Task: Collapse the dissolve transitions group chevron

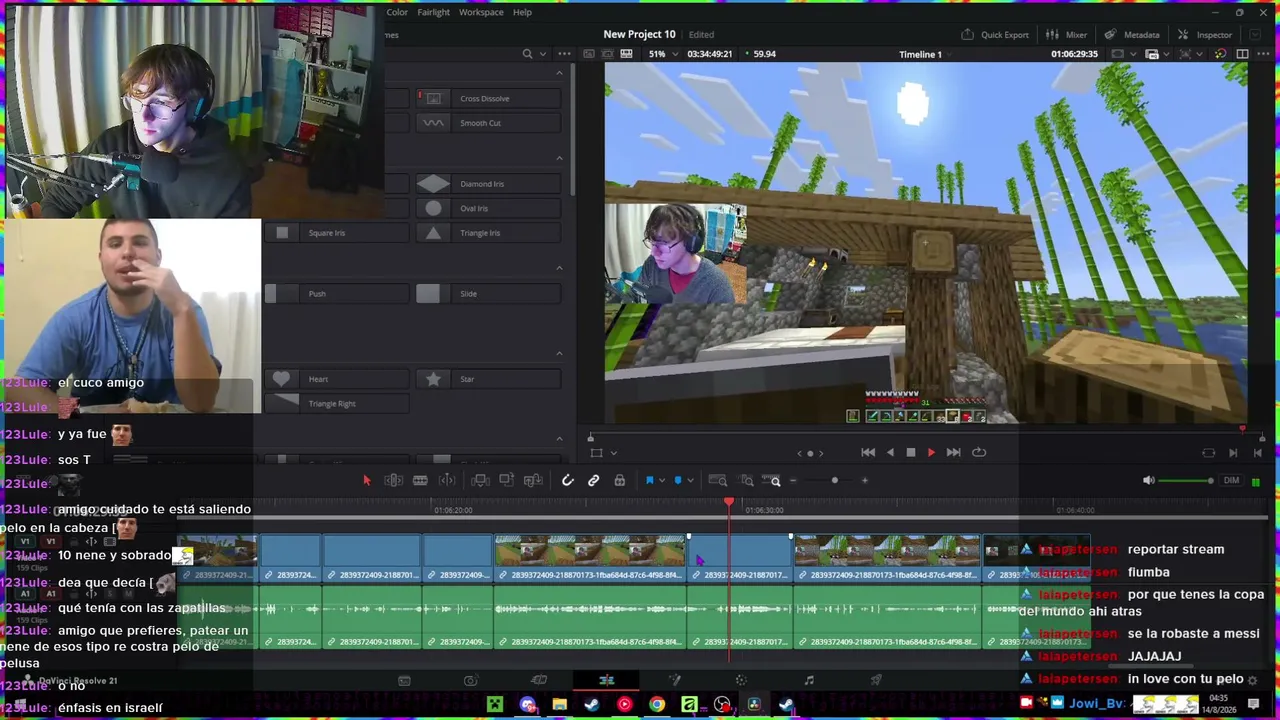Action: 559,73
